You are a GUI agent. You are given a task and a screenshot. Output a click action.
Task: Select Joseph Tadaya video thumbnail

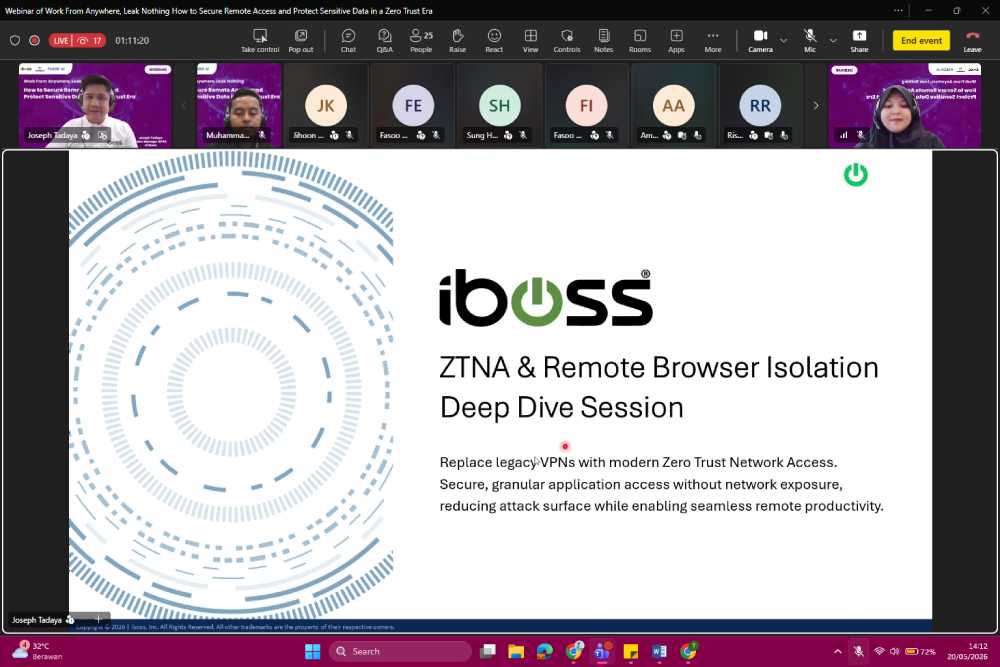pos(95,105)
